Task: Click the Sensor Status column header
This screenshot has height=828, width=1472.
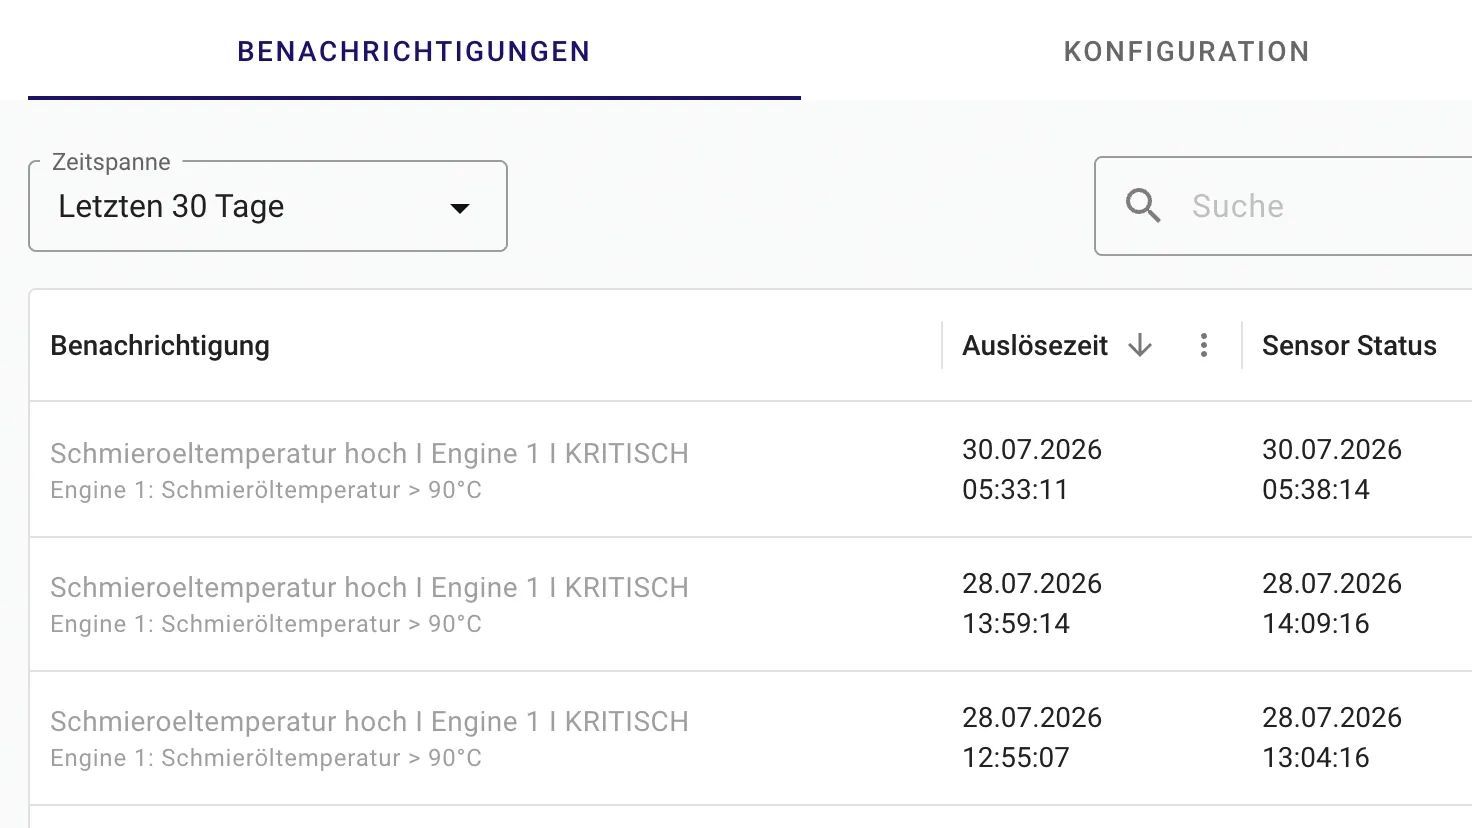Action: click(x=1349, y=345)
